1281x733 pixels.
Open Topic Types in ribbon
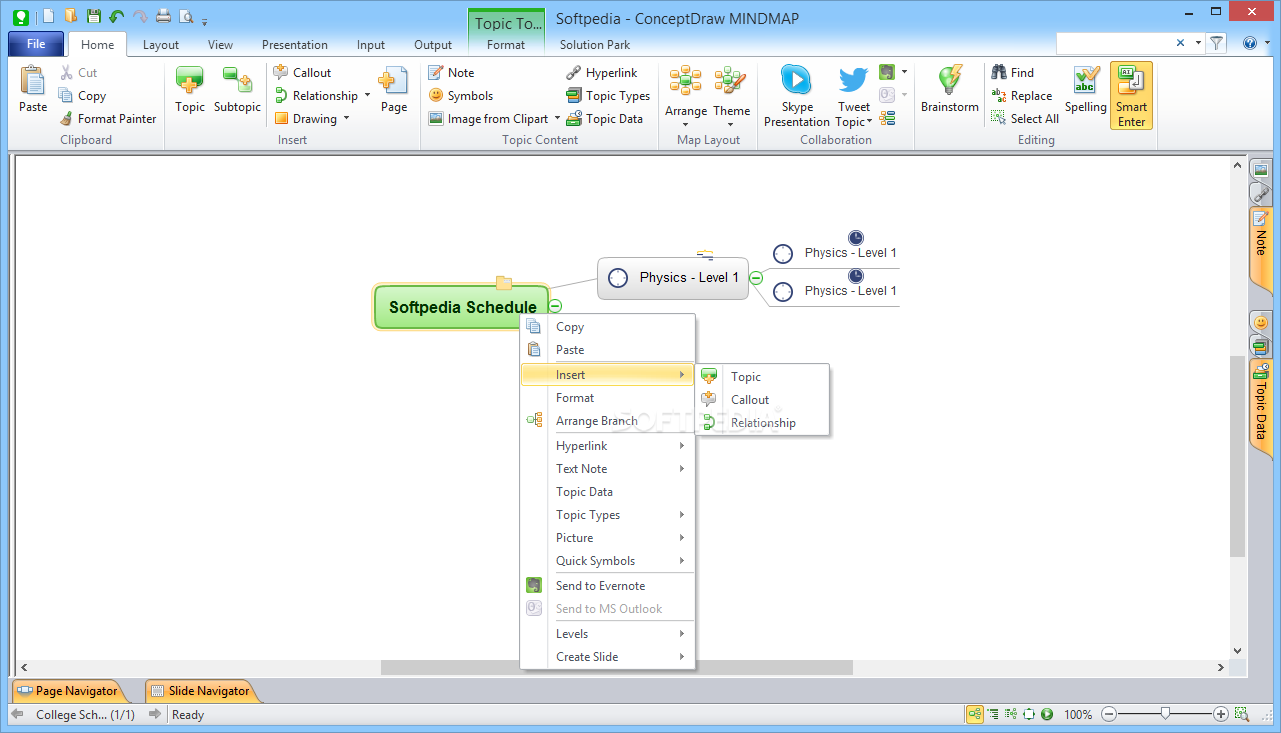pyautogui.click(x=608, y=95)
